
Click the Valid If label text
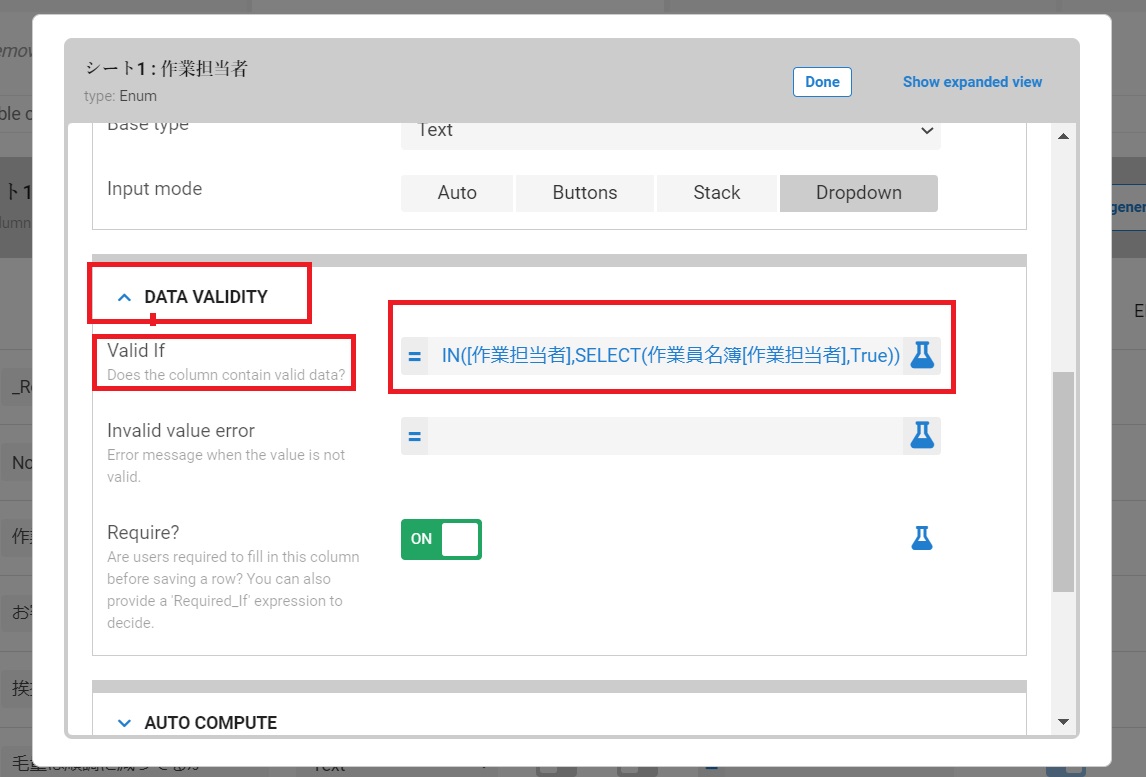coord(136,351)
